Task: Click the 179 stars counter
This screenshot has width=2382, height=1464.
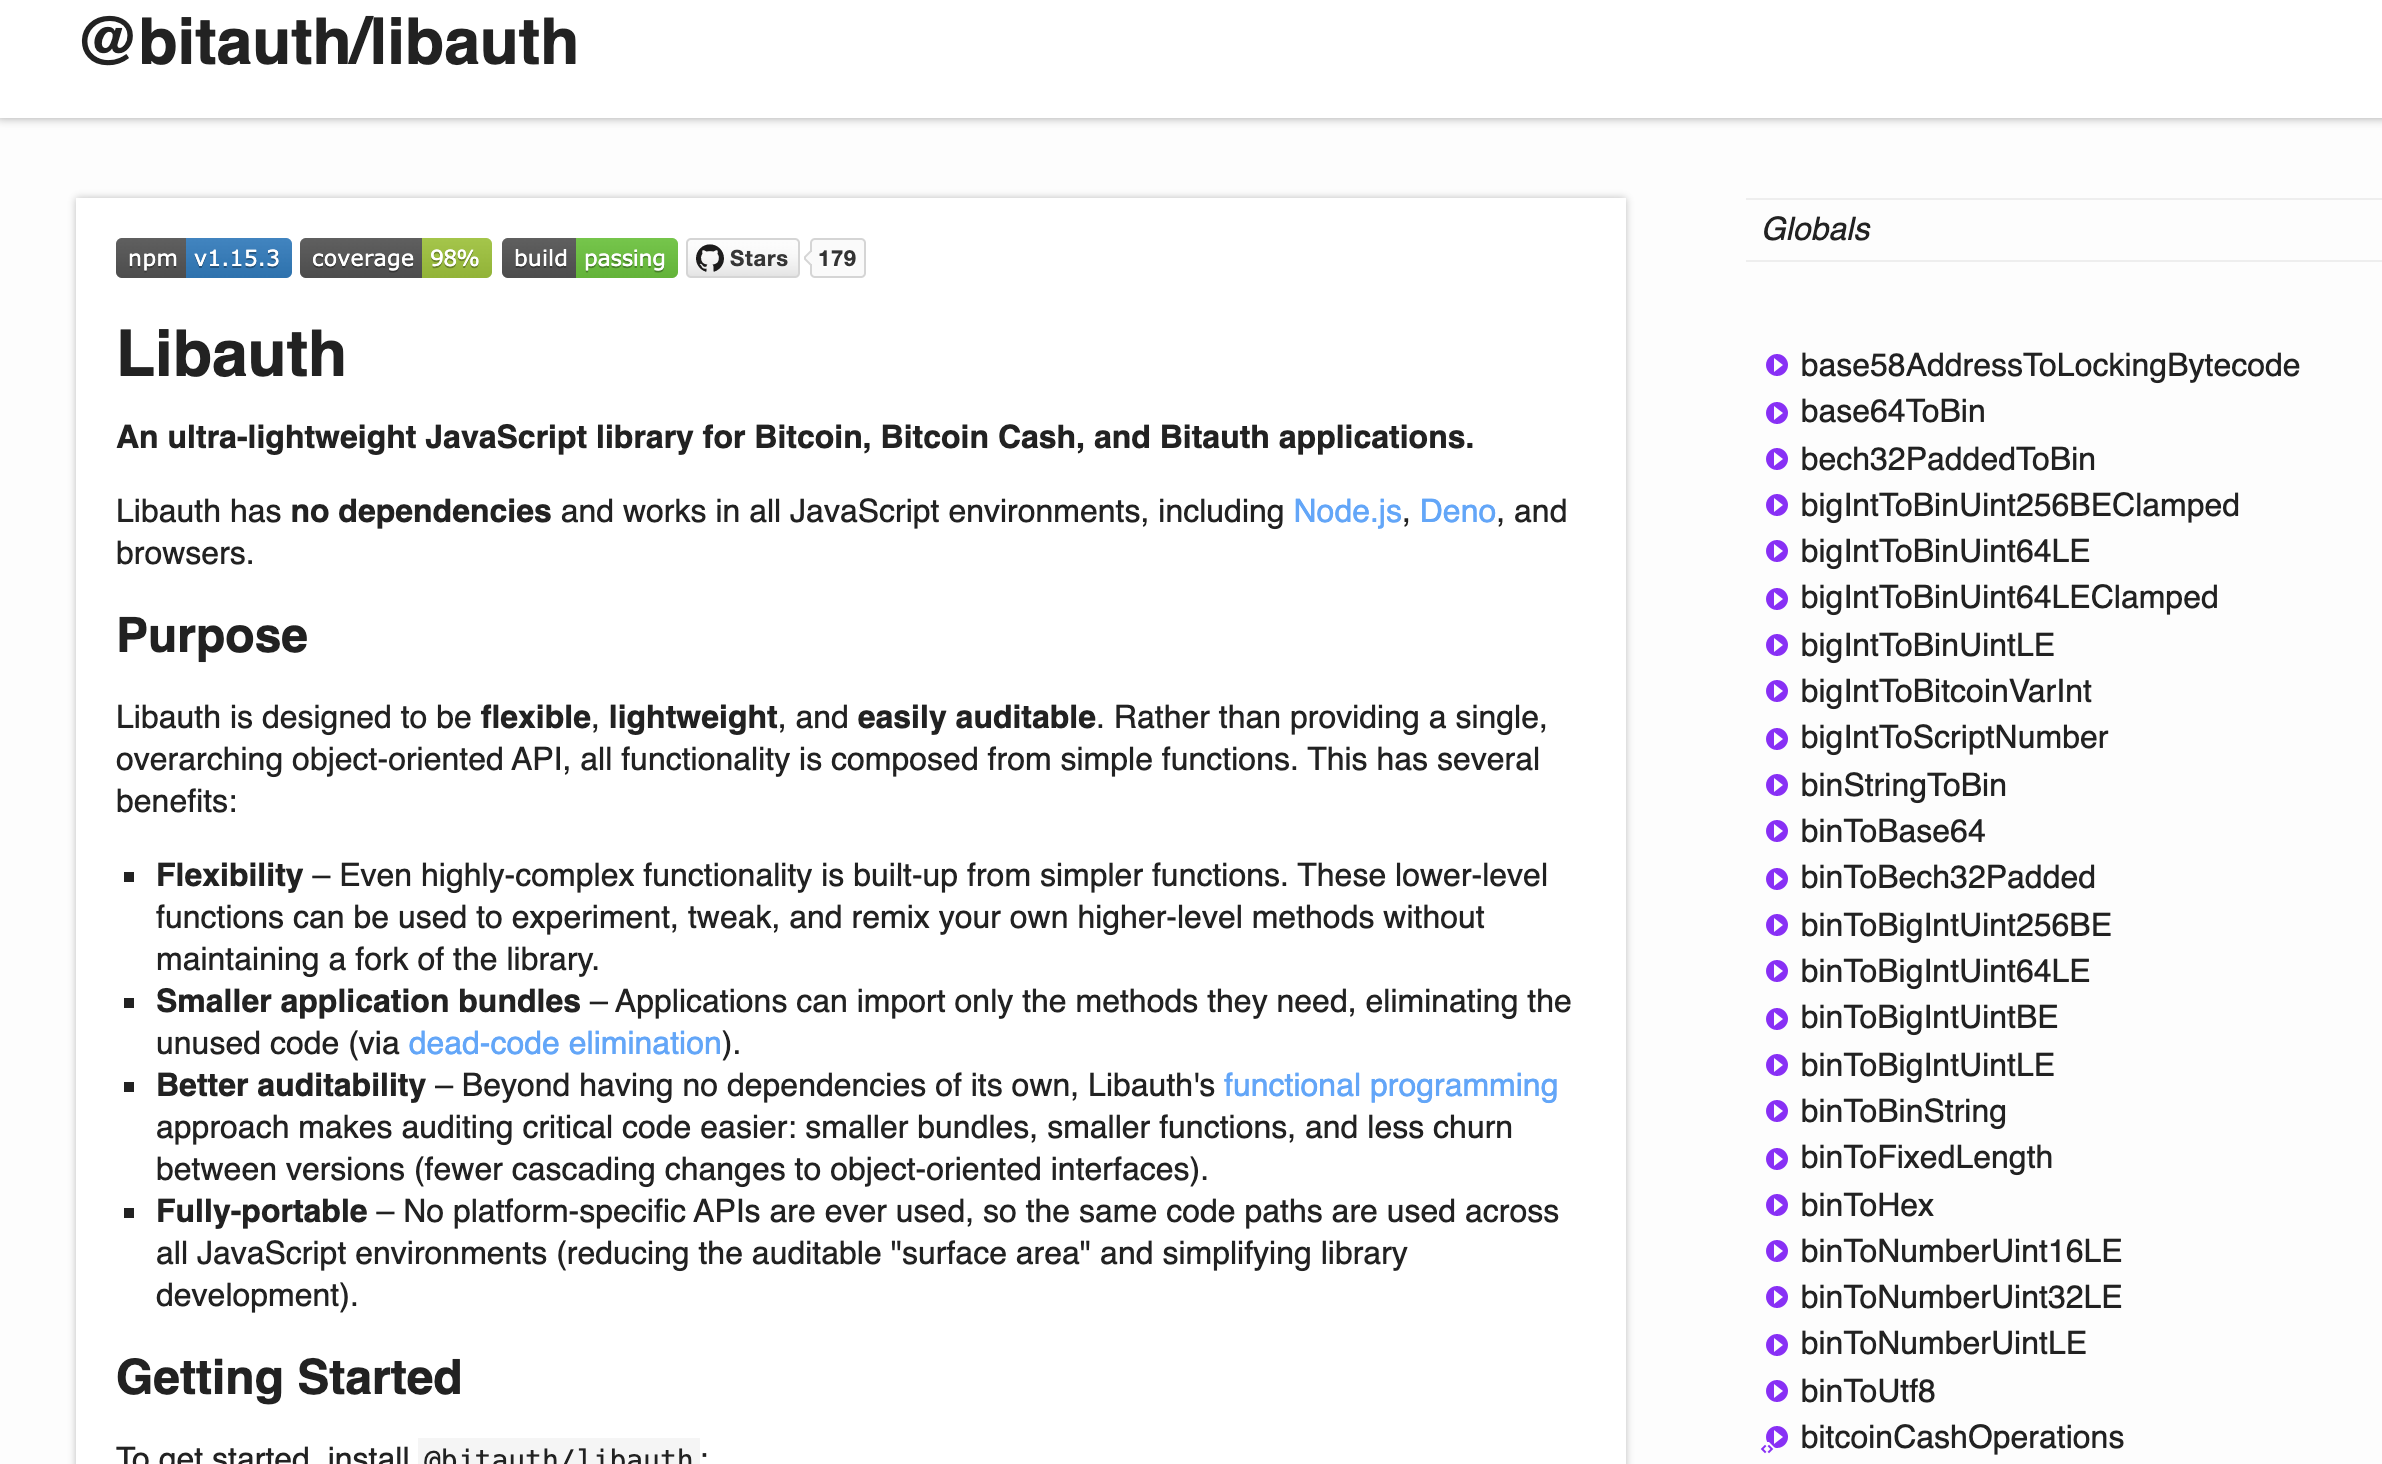Action: coord(836,258)
